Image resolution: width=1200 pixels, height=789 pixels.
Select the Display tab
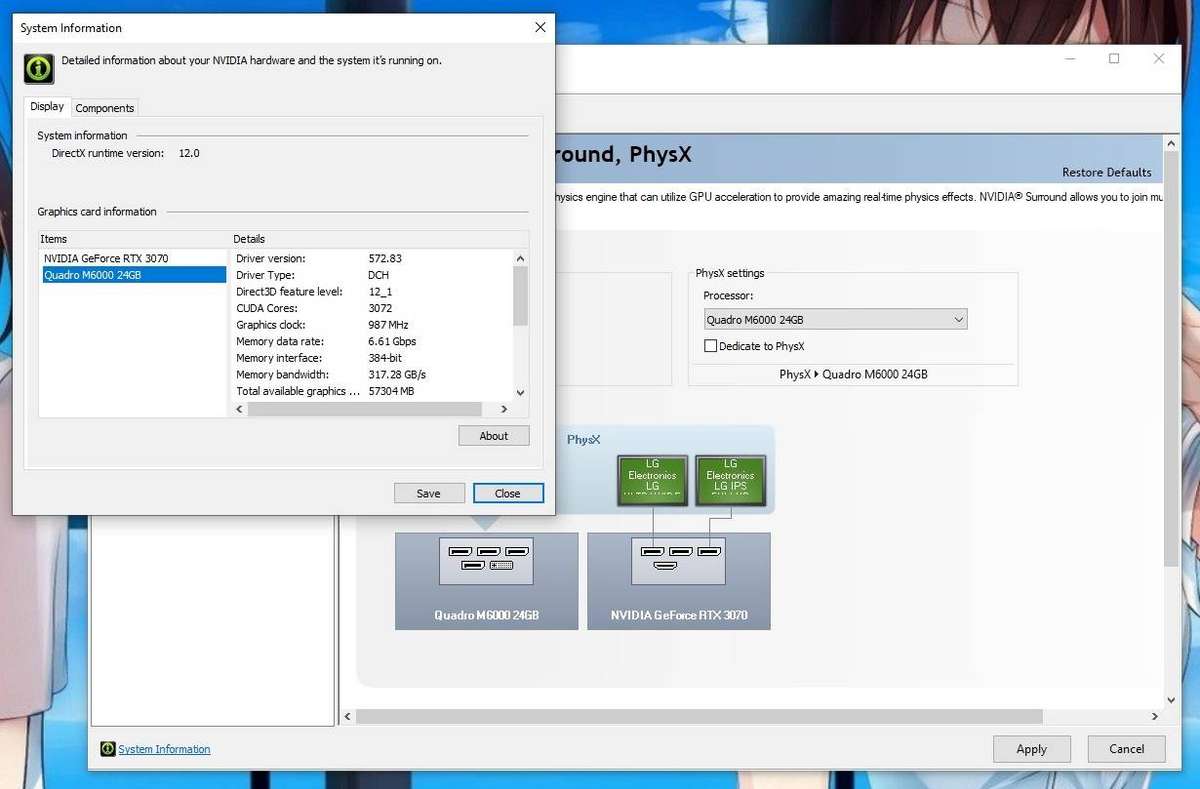47,105
